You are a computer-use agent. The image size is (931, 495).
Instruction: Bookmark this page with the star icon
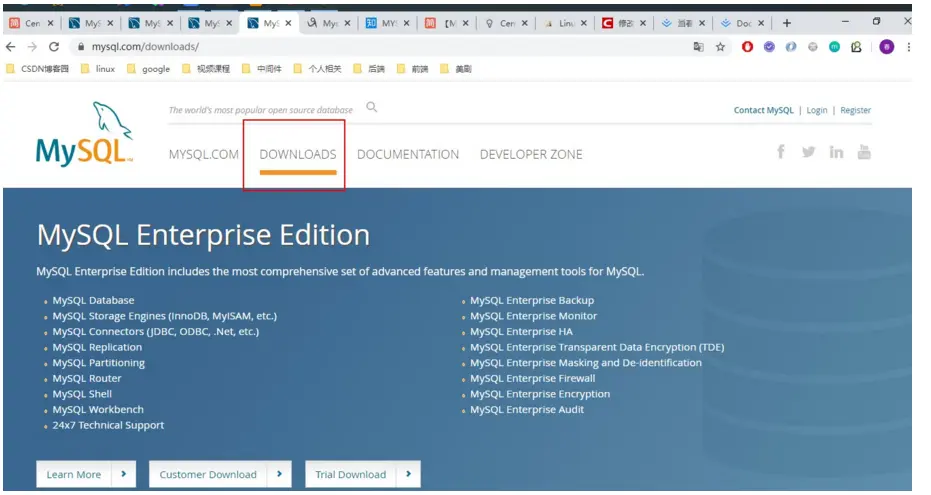tap(720, 47)
